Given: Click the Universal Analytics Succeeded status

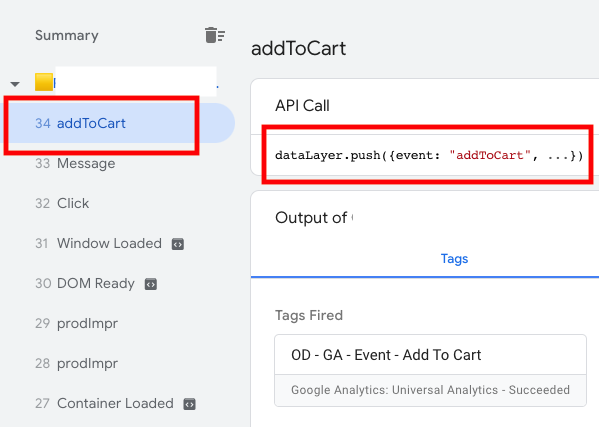Looking at the screenshot, I should pyautogui.click(x=430, y=390).
